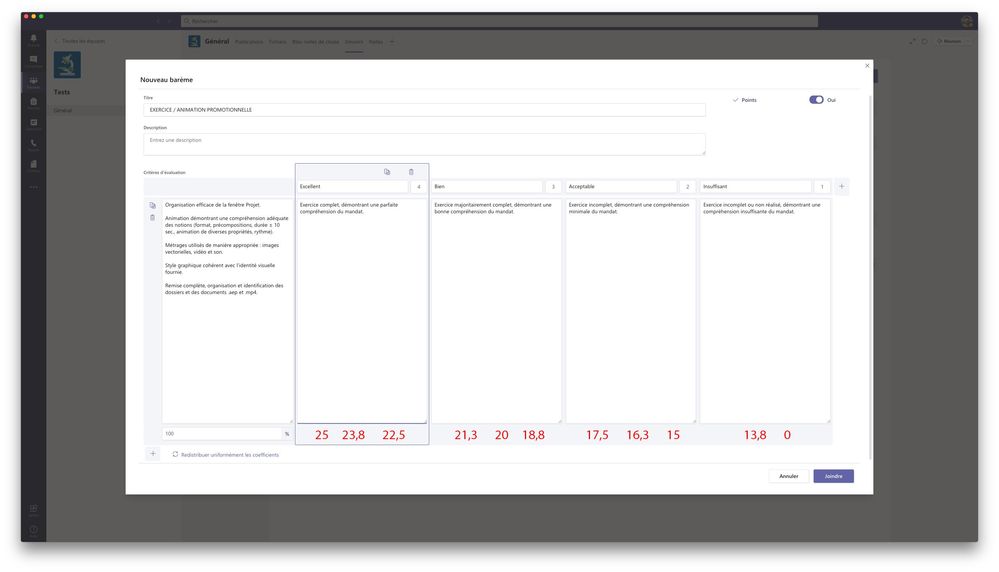
Task: Switch to Fichiers tab
Action: pos(277,42)
